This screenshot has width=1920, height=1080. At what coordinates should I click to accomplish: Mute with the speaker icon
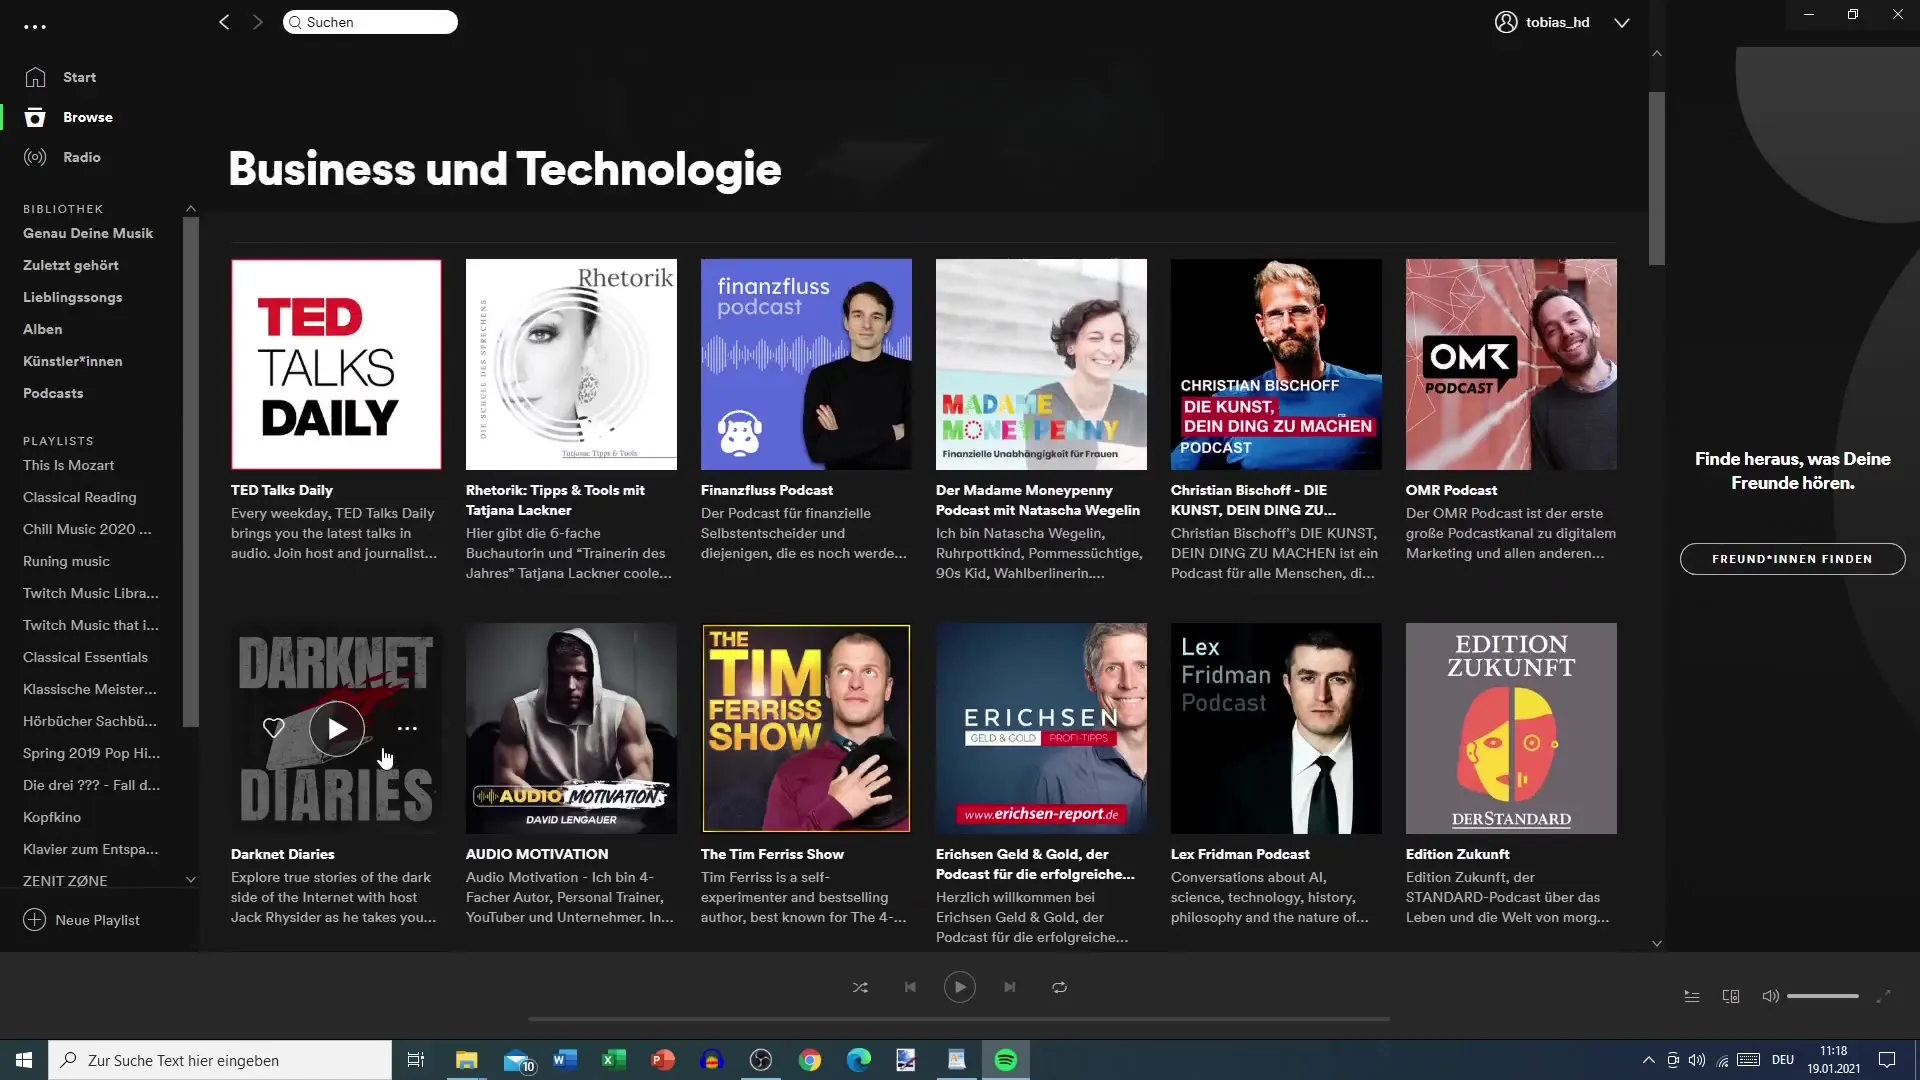click(x=1770, y=996)
